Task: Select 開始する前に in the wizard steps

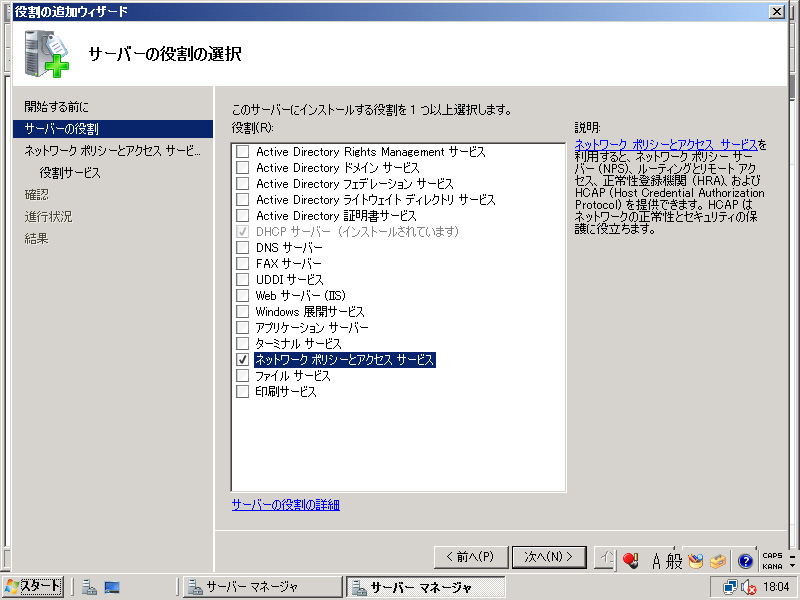Action: coord(57,106)
